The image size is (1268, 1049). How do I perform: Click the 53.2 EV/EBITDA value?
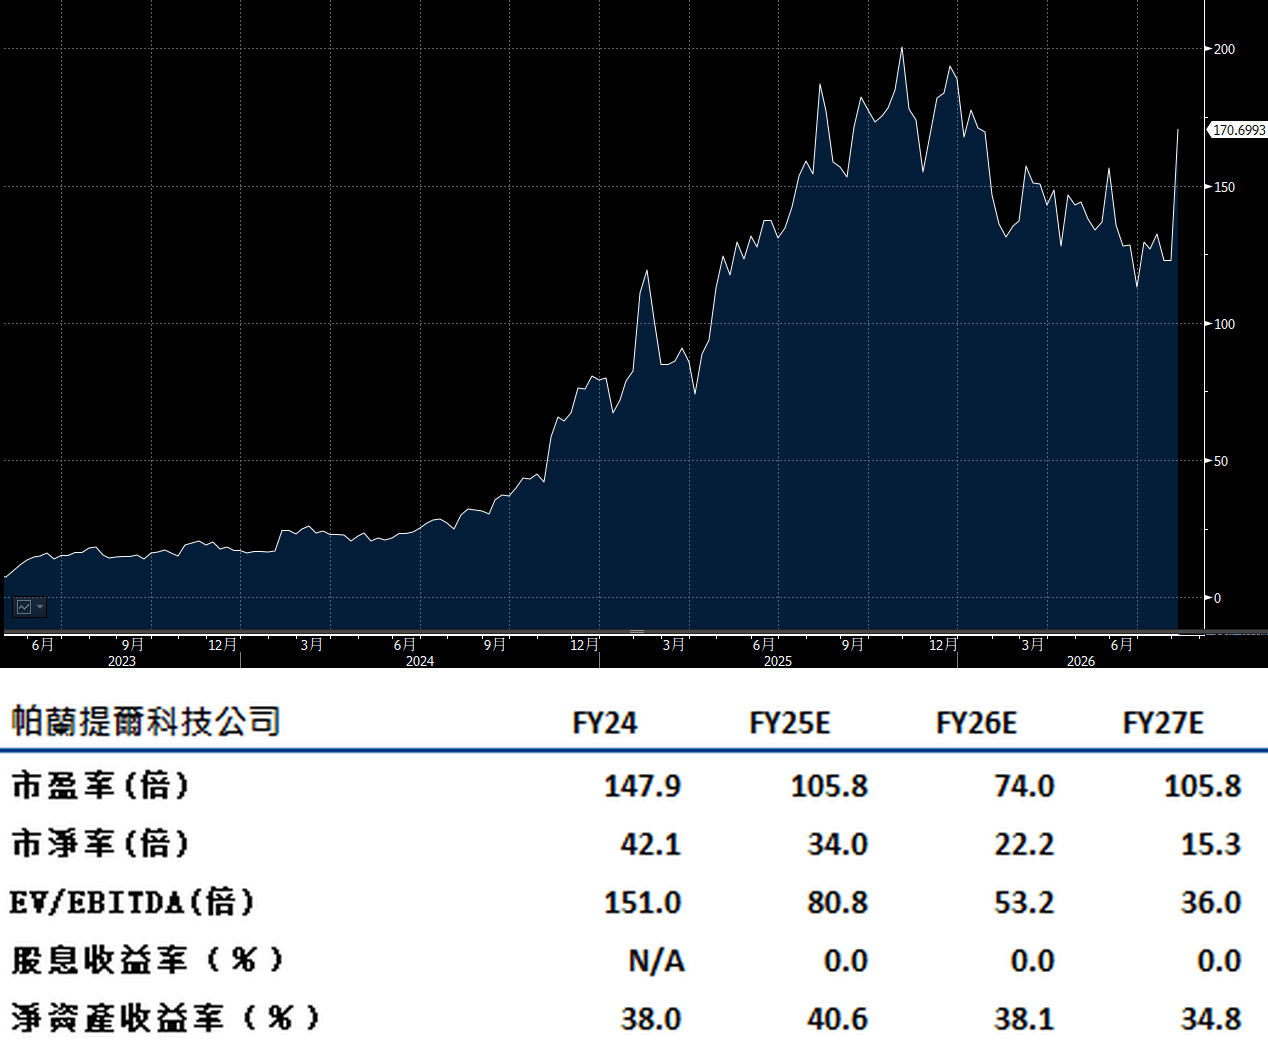tap(1024, 902)
